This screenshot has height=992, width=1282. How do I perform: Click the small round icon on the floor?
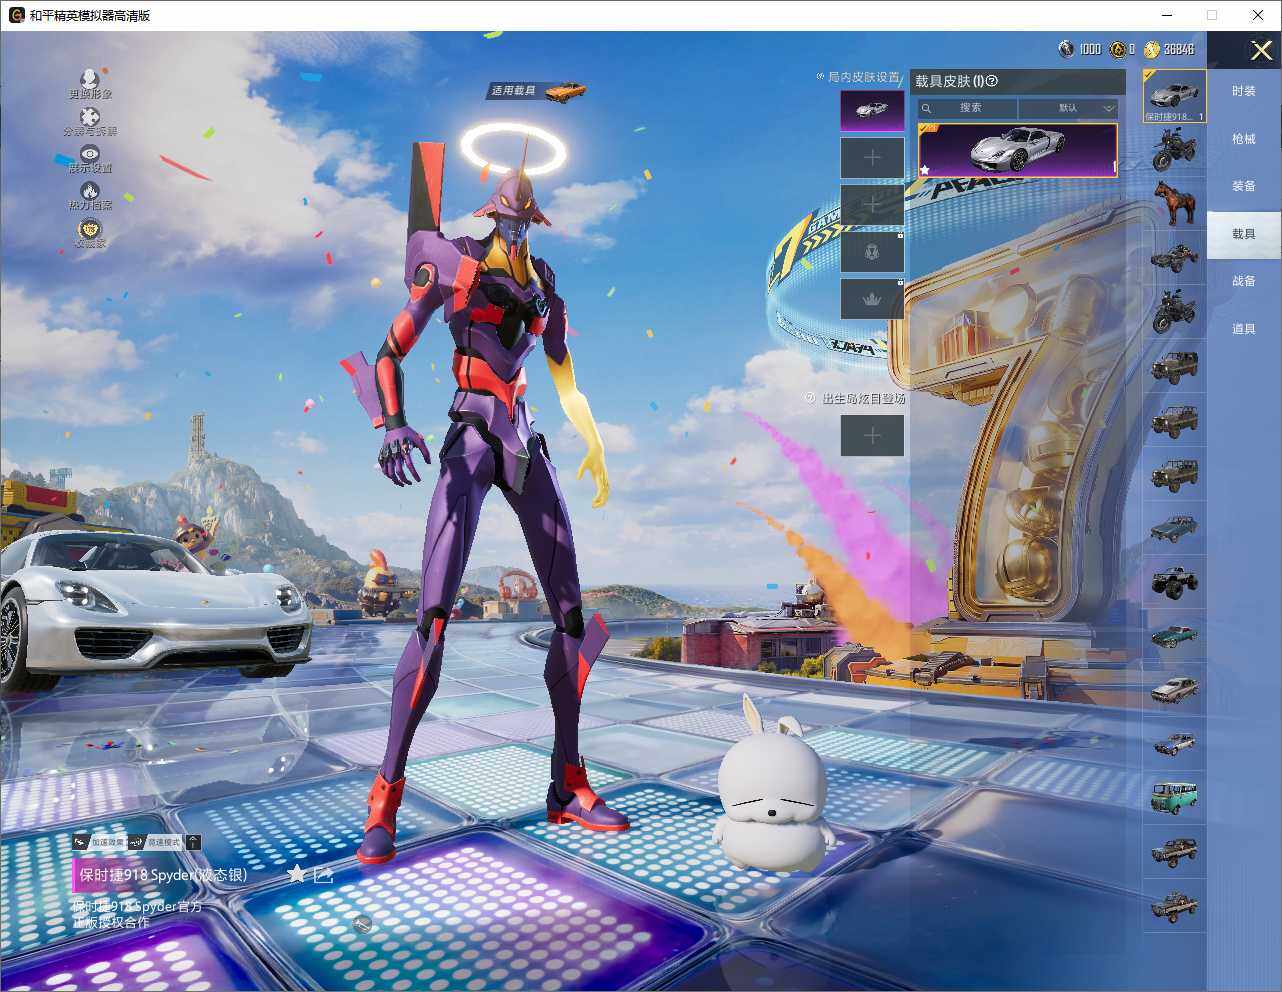(363, 924)
